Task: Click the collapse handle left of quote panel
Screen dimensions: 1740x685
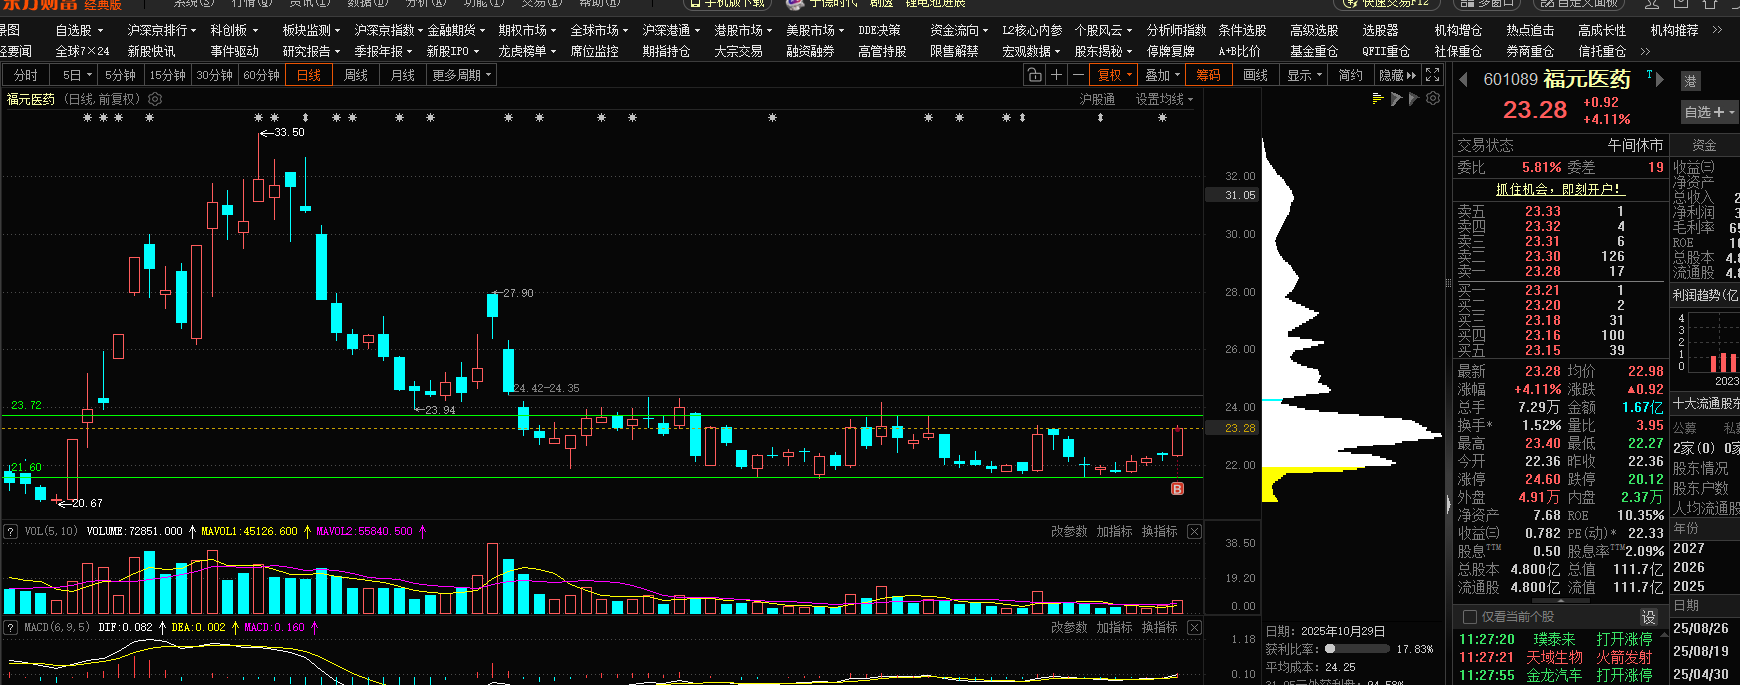Action: 1448,506
